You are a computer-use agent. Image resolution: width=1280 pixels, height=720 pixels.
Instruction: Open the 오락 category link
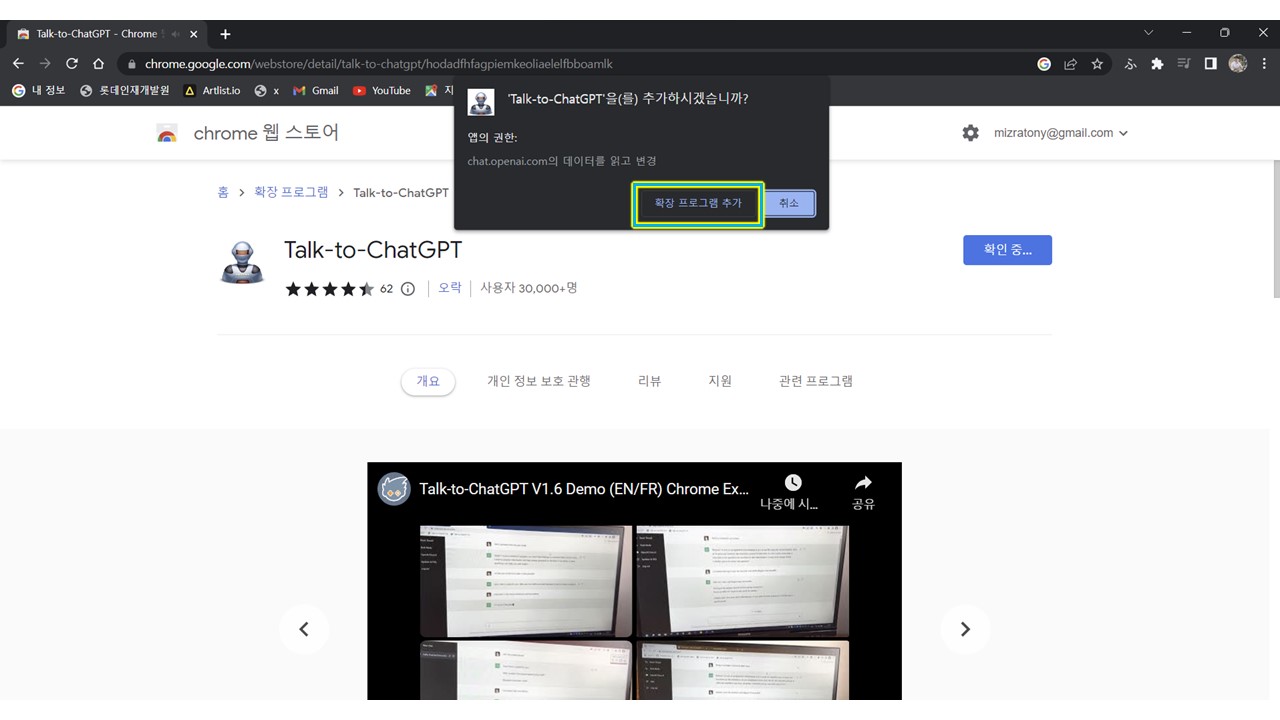tap(450, 288)
